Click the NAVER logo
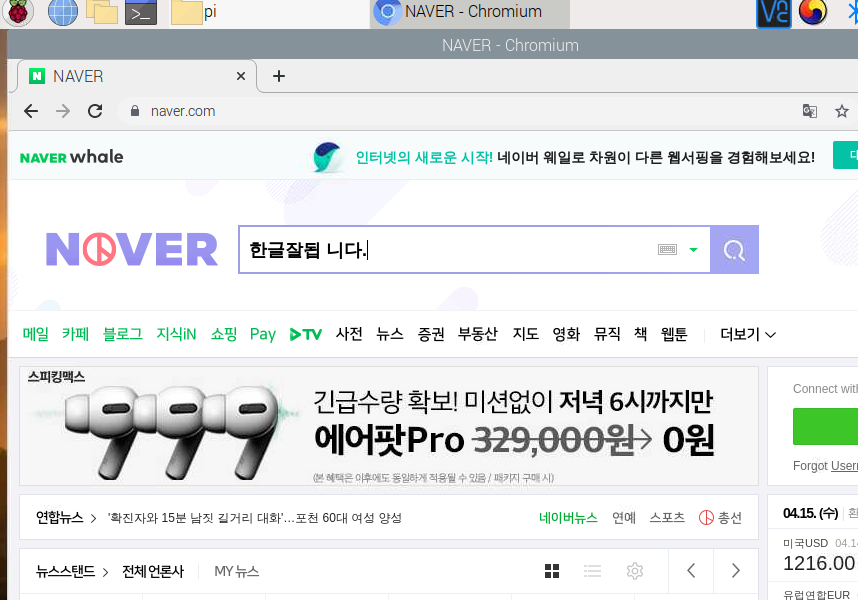This screenshot has height=600, width=858. (x=131, y=249)
